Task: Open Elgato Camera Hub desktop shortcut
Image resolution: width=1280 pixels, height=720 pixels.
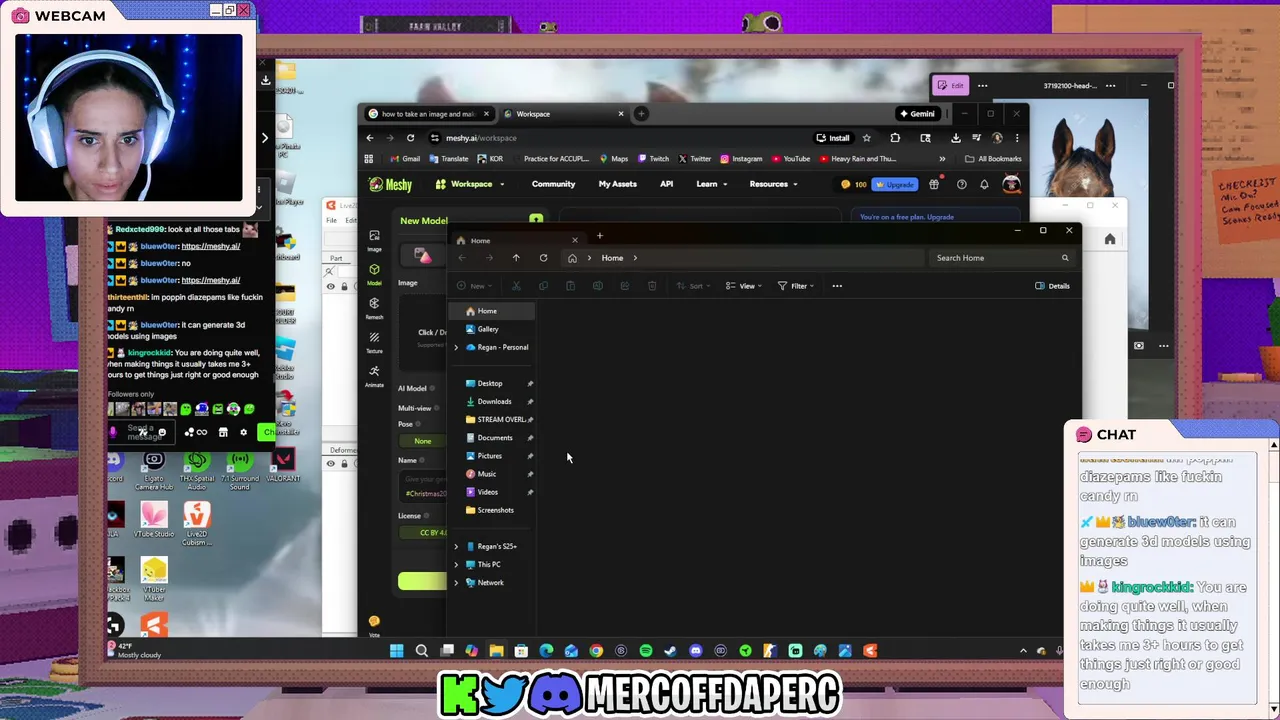Action: pyautogui.click(x=154, y=468)
